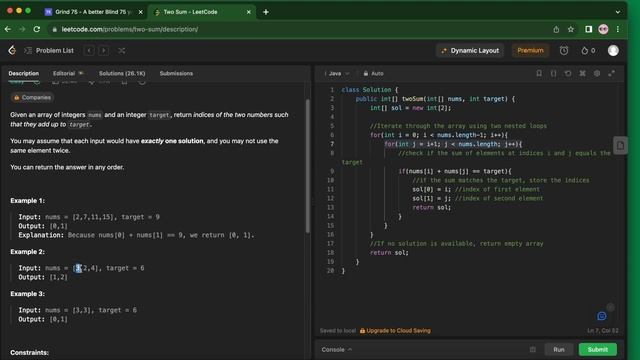This screenshot has height=360, width=640.
Task: Click the Premium button
Action: point(530,51)
